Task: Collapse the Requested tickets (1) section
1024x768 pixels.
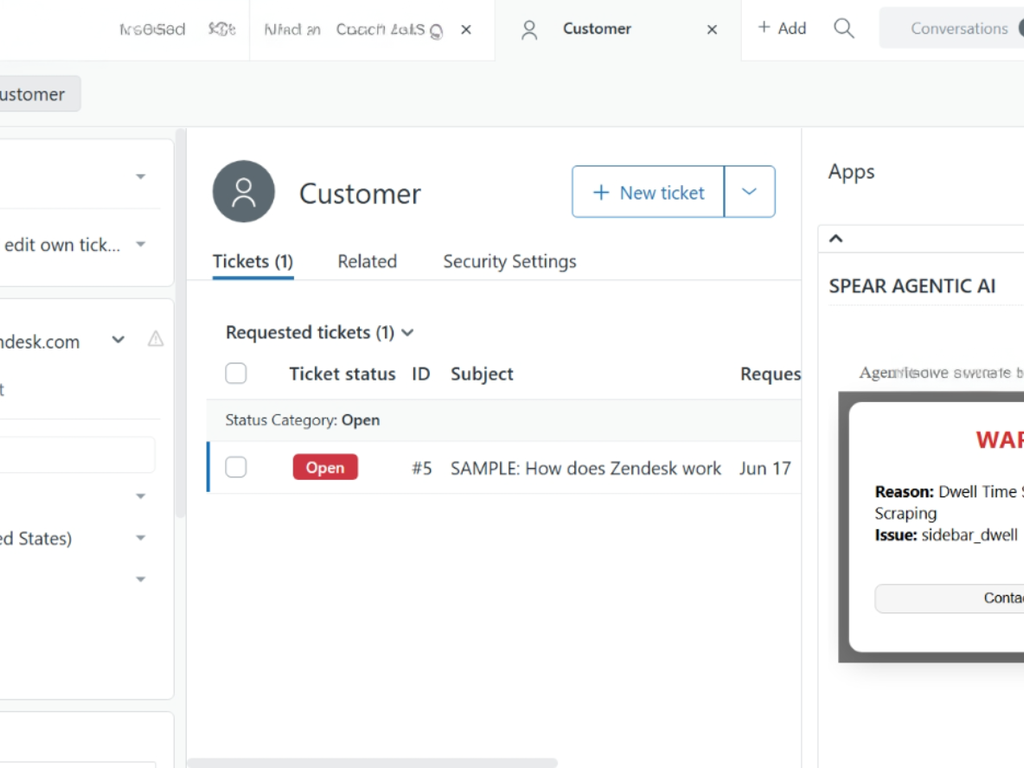Action: [406, 332]
